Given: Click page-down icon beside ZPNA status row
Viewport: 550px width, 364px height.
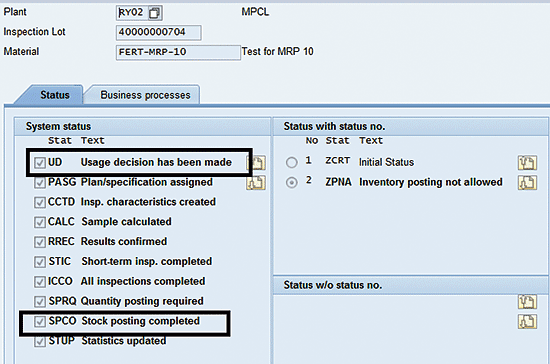Looking at the screenshot, I should tap(527, 183).
